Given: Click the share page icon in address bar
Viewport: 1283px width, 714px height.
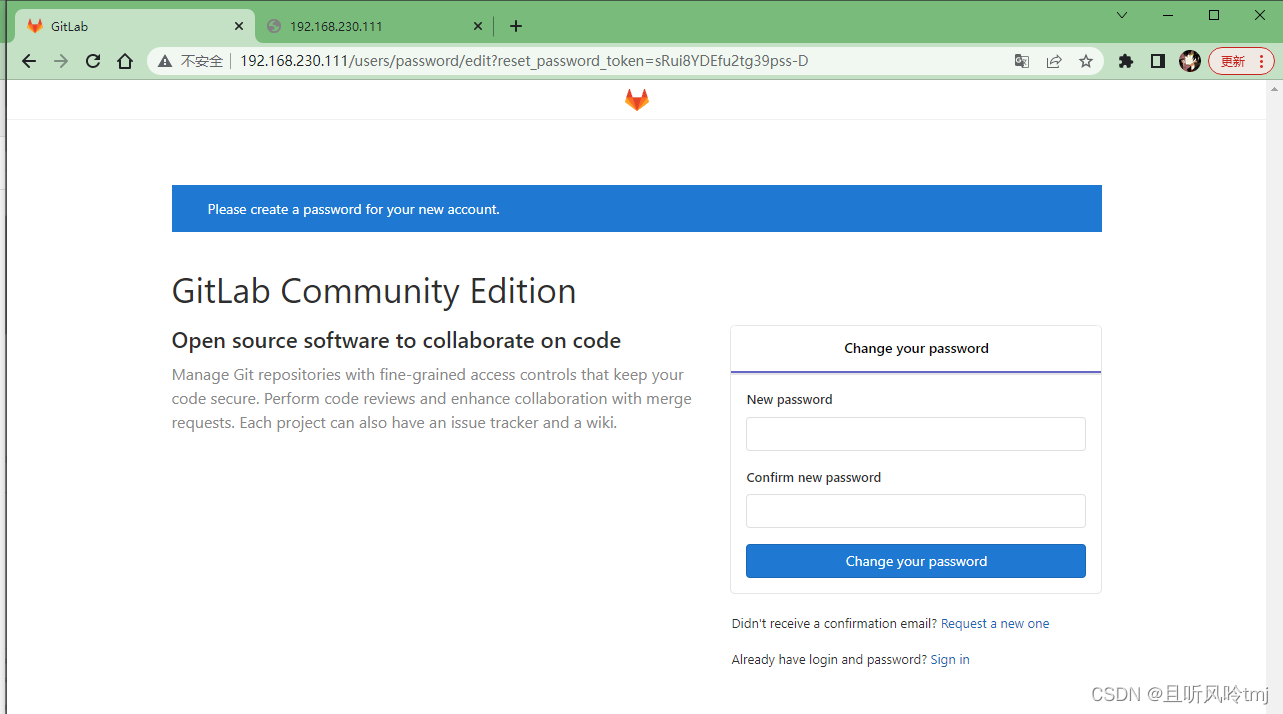Looking at the screenshot, I should (1054, 61).
